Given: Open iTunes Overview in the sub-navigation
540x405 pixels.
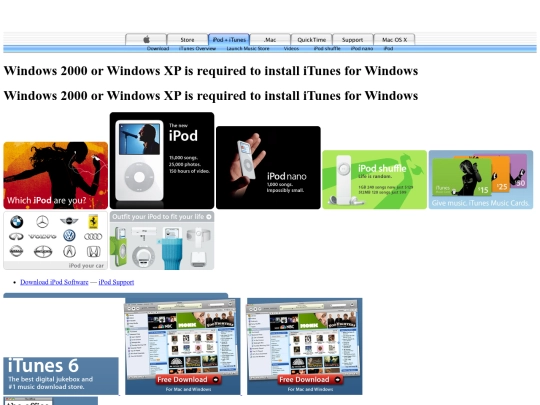Looking at the screenshot, I should pyautogui.click(x=197, y=49).
